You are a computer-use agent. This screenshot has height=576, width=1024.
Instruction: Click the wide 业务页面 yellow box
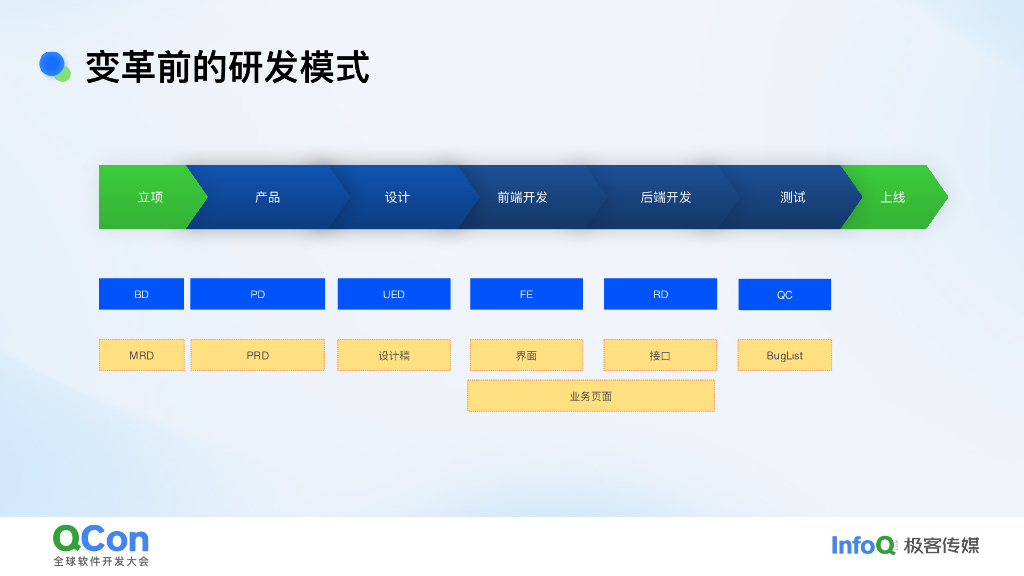590,396
